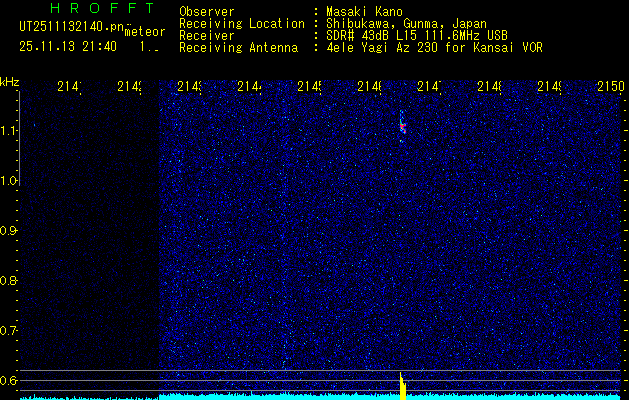This screenshot has height=400, width=629.
Task: Click the 2145 time axis label
Action: pyautogui.click(x=309, y=87)
